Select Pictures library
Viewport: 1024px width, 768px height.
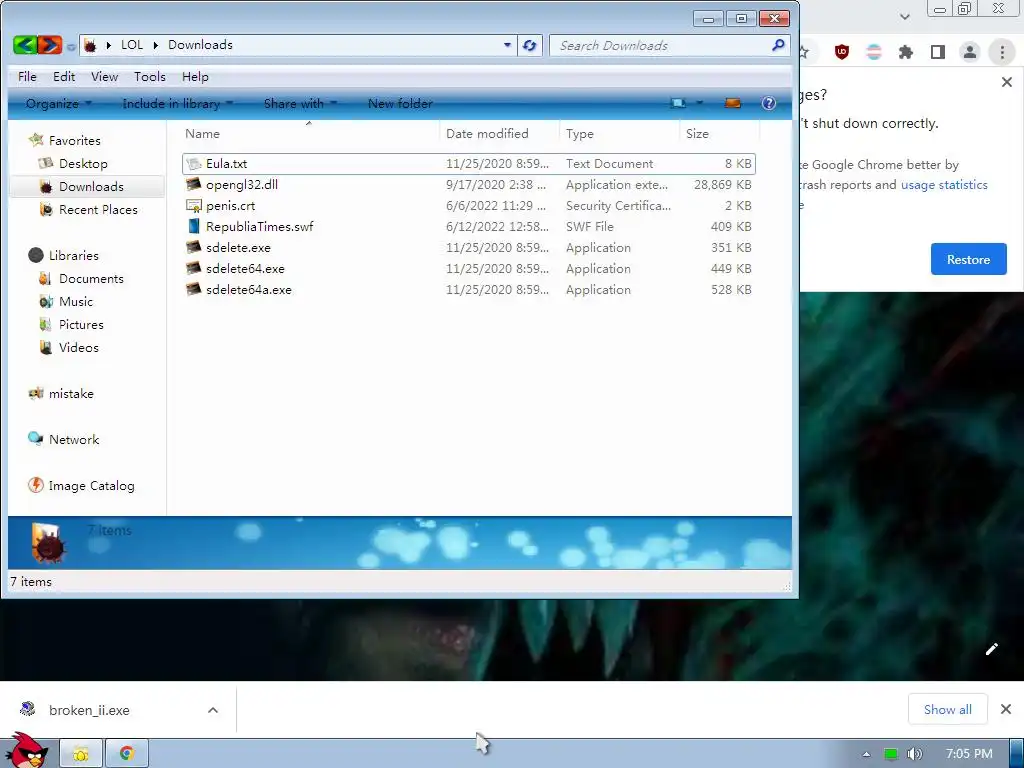point(81,325)
